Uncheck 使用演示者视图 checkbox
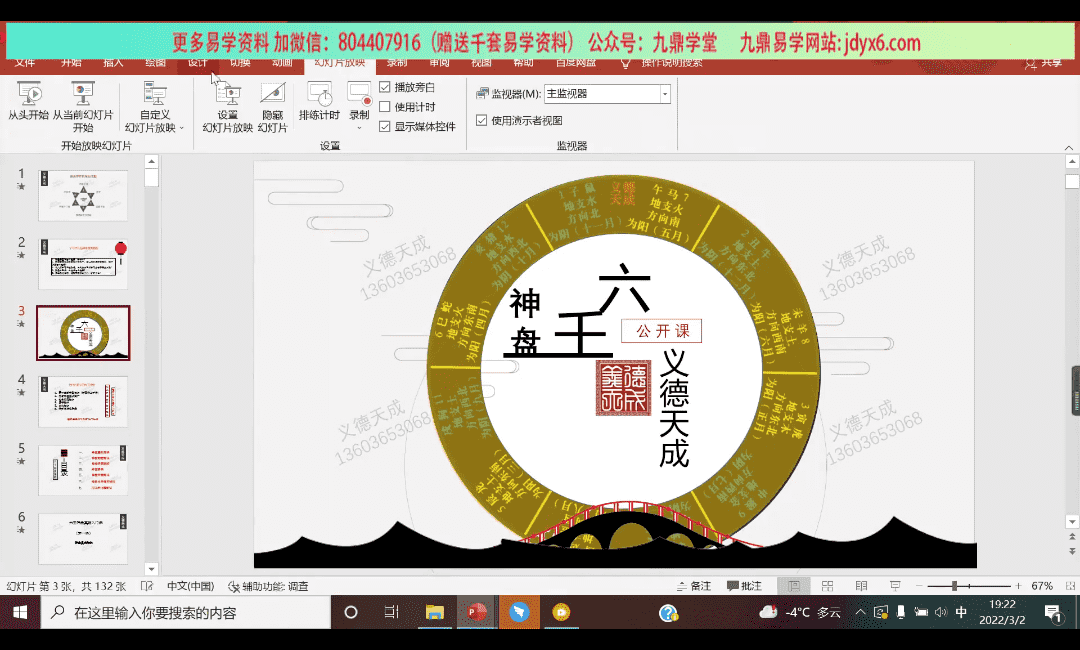1080x650 pixels. tap(482, 121)
